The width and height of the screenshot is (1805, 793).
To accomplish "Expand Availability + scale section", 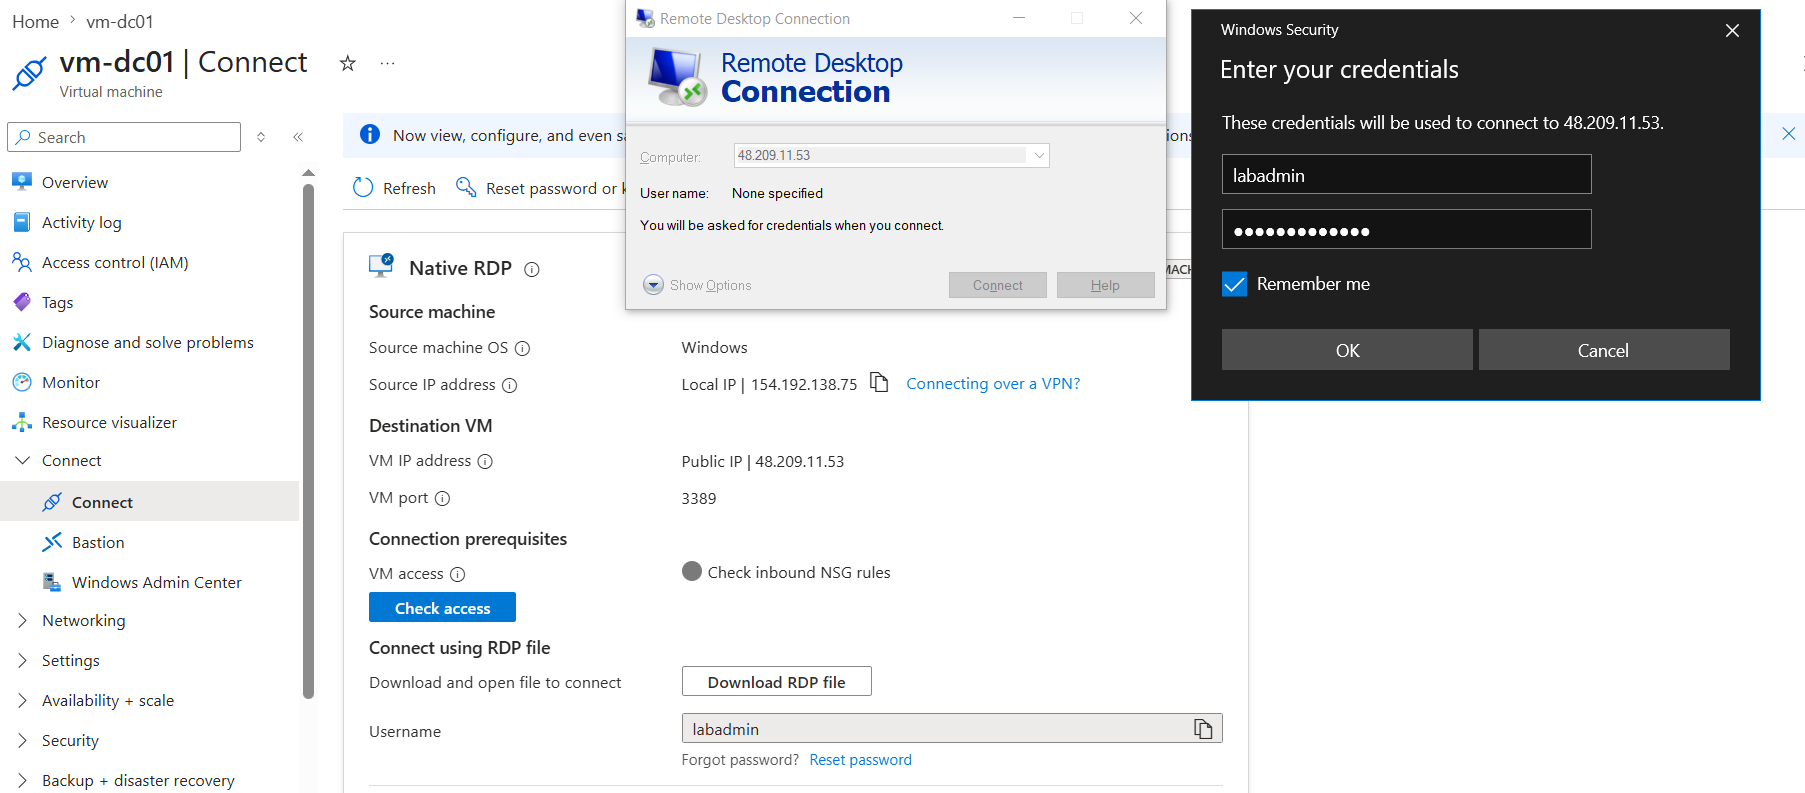I will coord(23,700).
